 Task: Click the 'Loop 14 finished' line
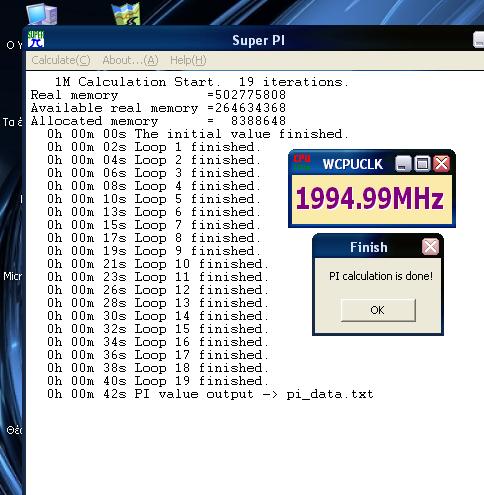[158, 316]
